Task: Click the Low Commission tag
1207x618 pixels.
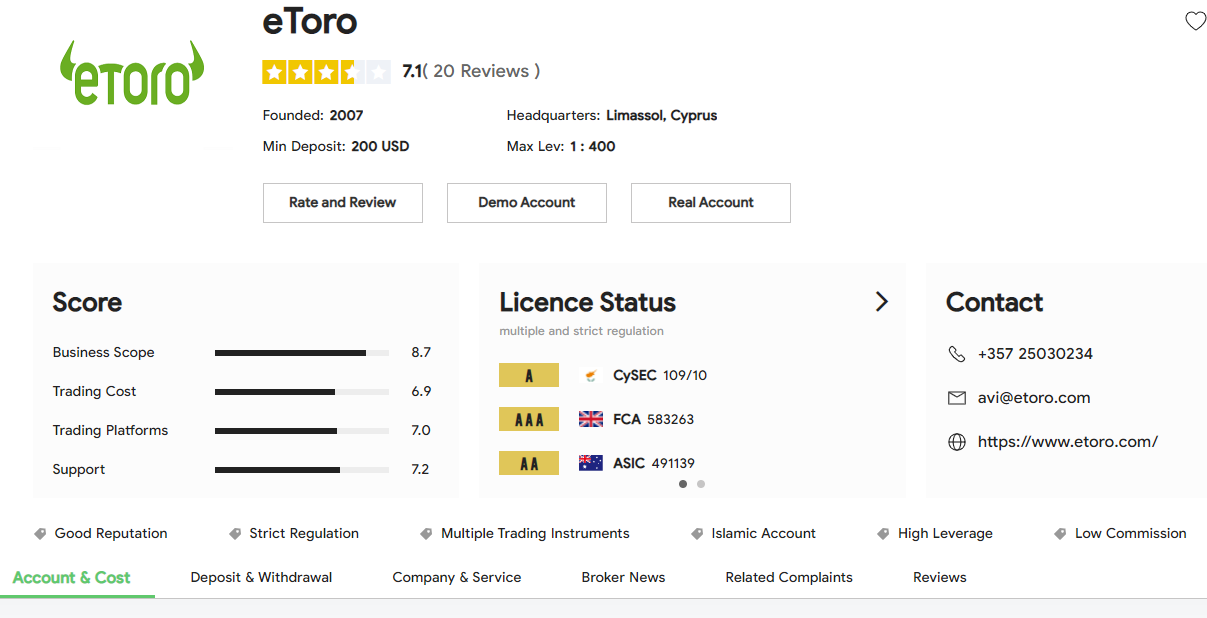Action: point(1131,534)
